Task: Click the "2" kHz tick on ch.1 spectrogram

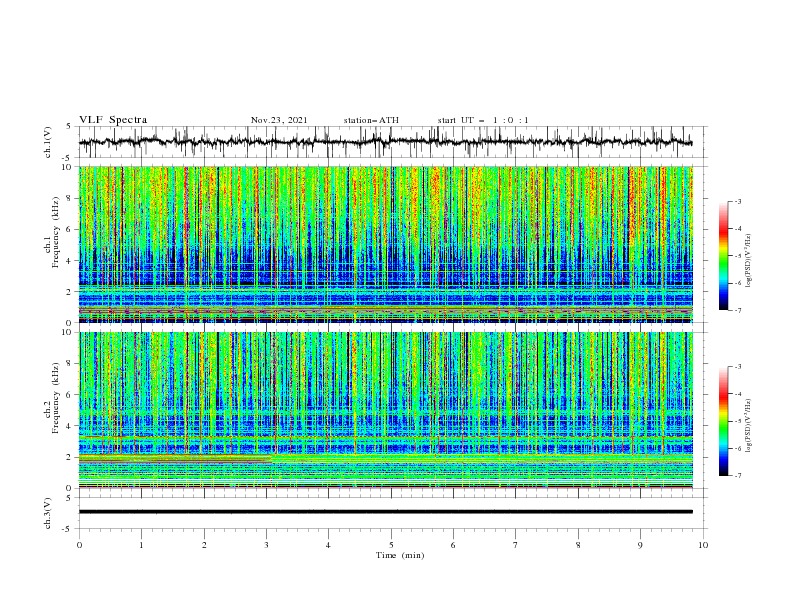Action: (x=70, y=291)
